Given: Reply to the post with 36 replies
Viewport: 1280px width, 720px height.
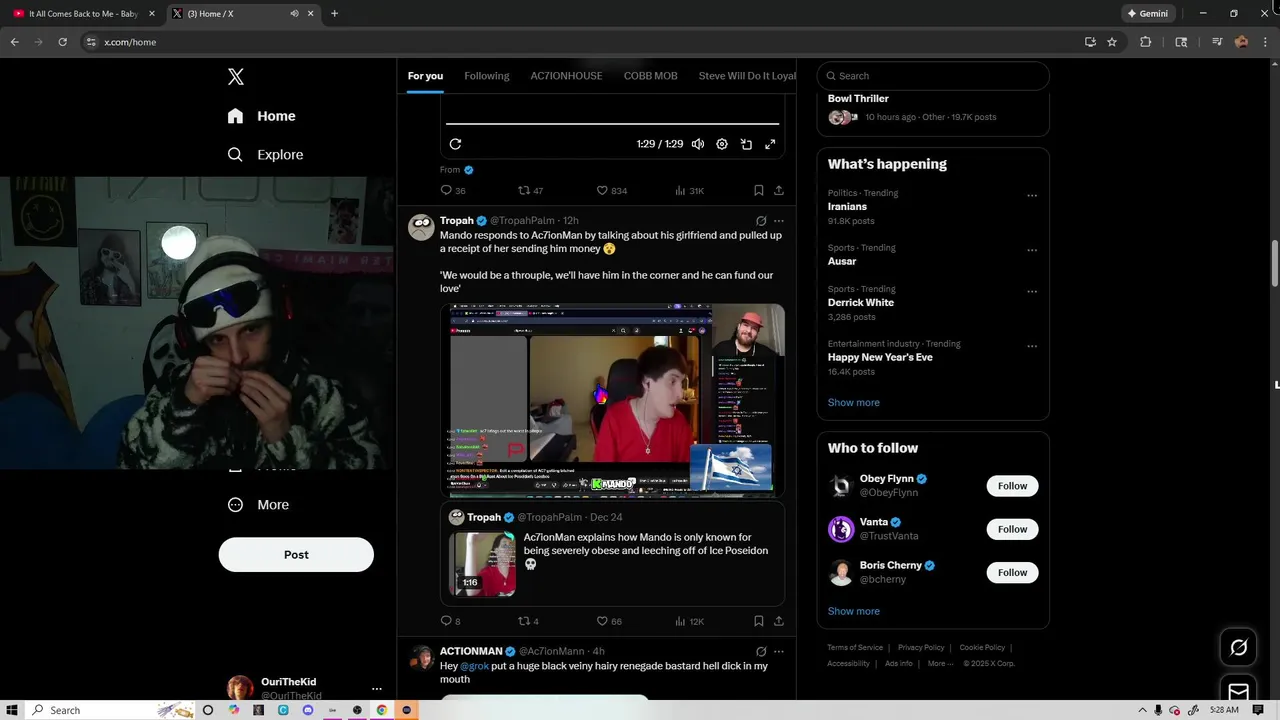Looking at the screenshot, I should point(453,190).
